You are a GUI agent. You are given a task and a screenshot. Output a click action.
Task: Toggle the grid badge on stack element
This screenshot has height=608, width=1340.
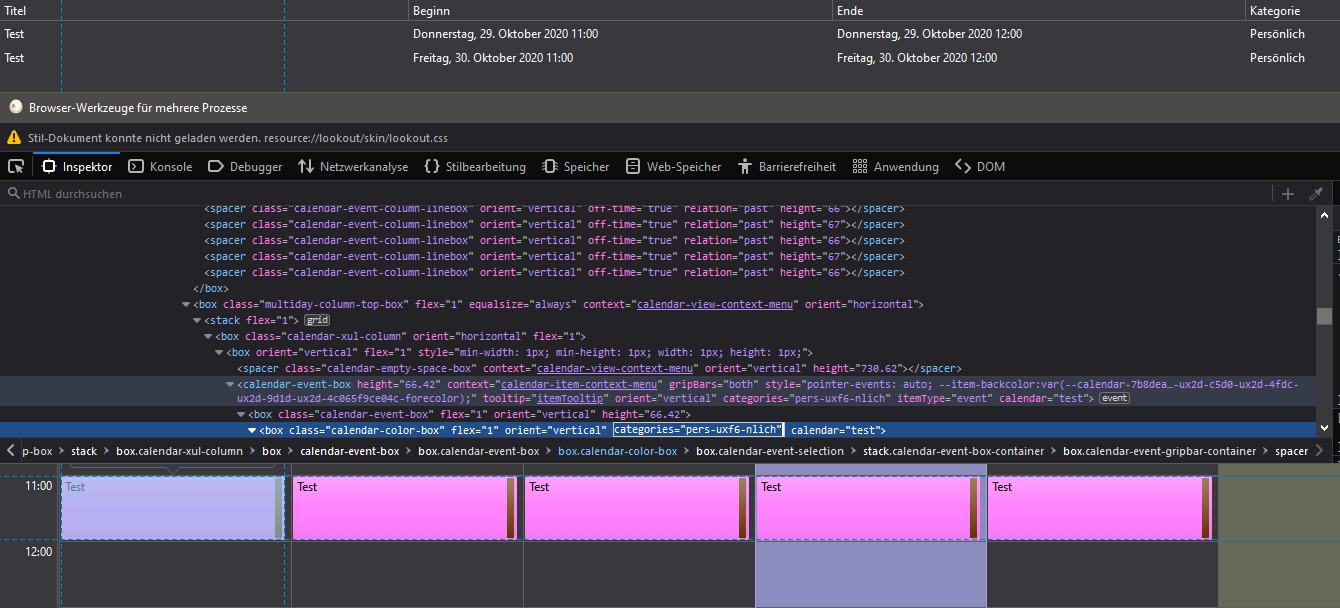(x=318, y=320)
